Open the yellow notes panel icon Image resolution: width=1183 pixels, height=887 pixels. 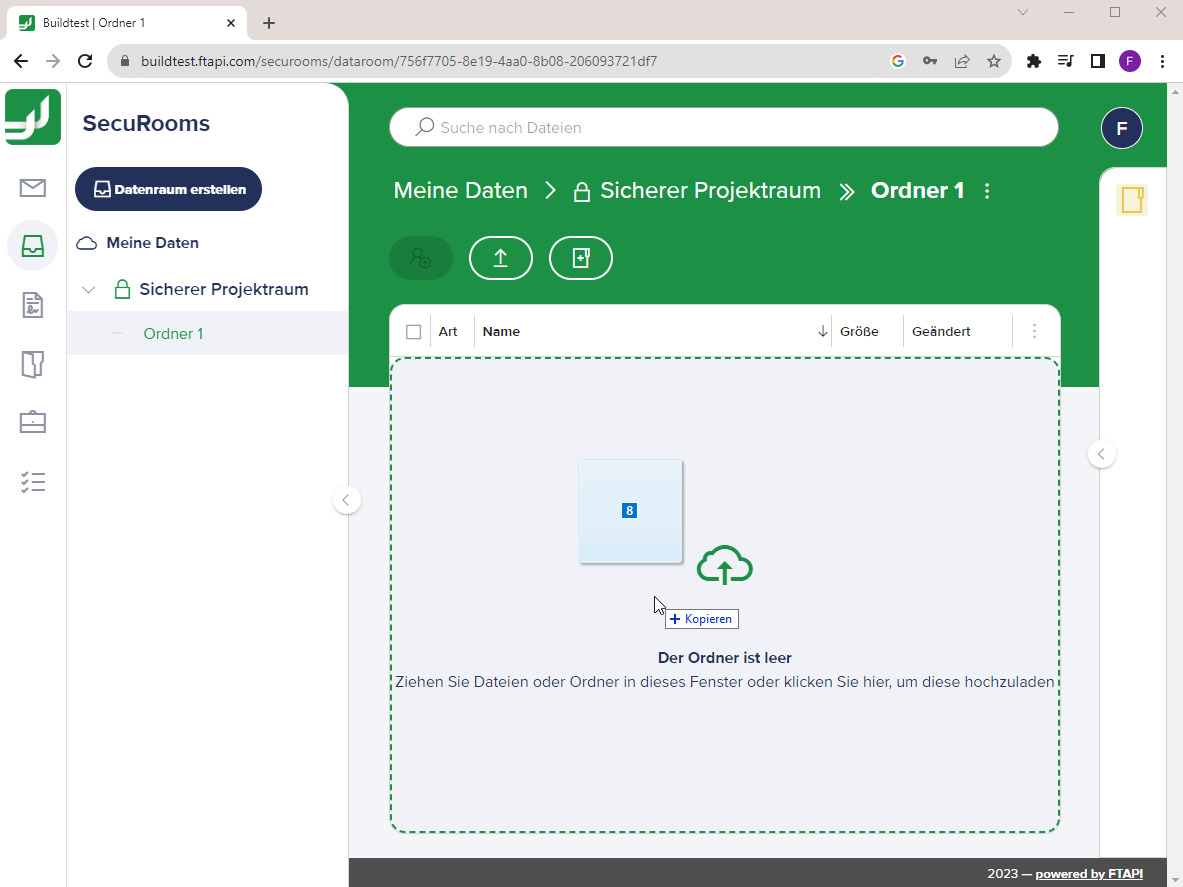coord(1132,199)
